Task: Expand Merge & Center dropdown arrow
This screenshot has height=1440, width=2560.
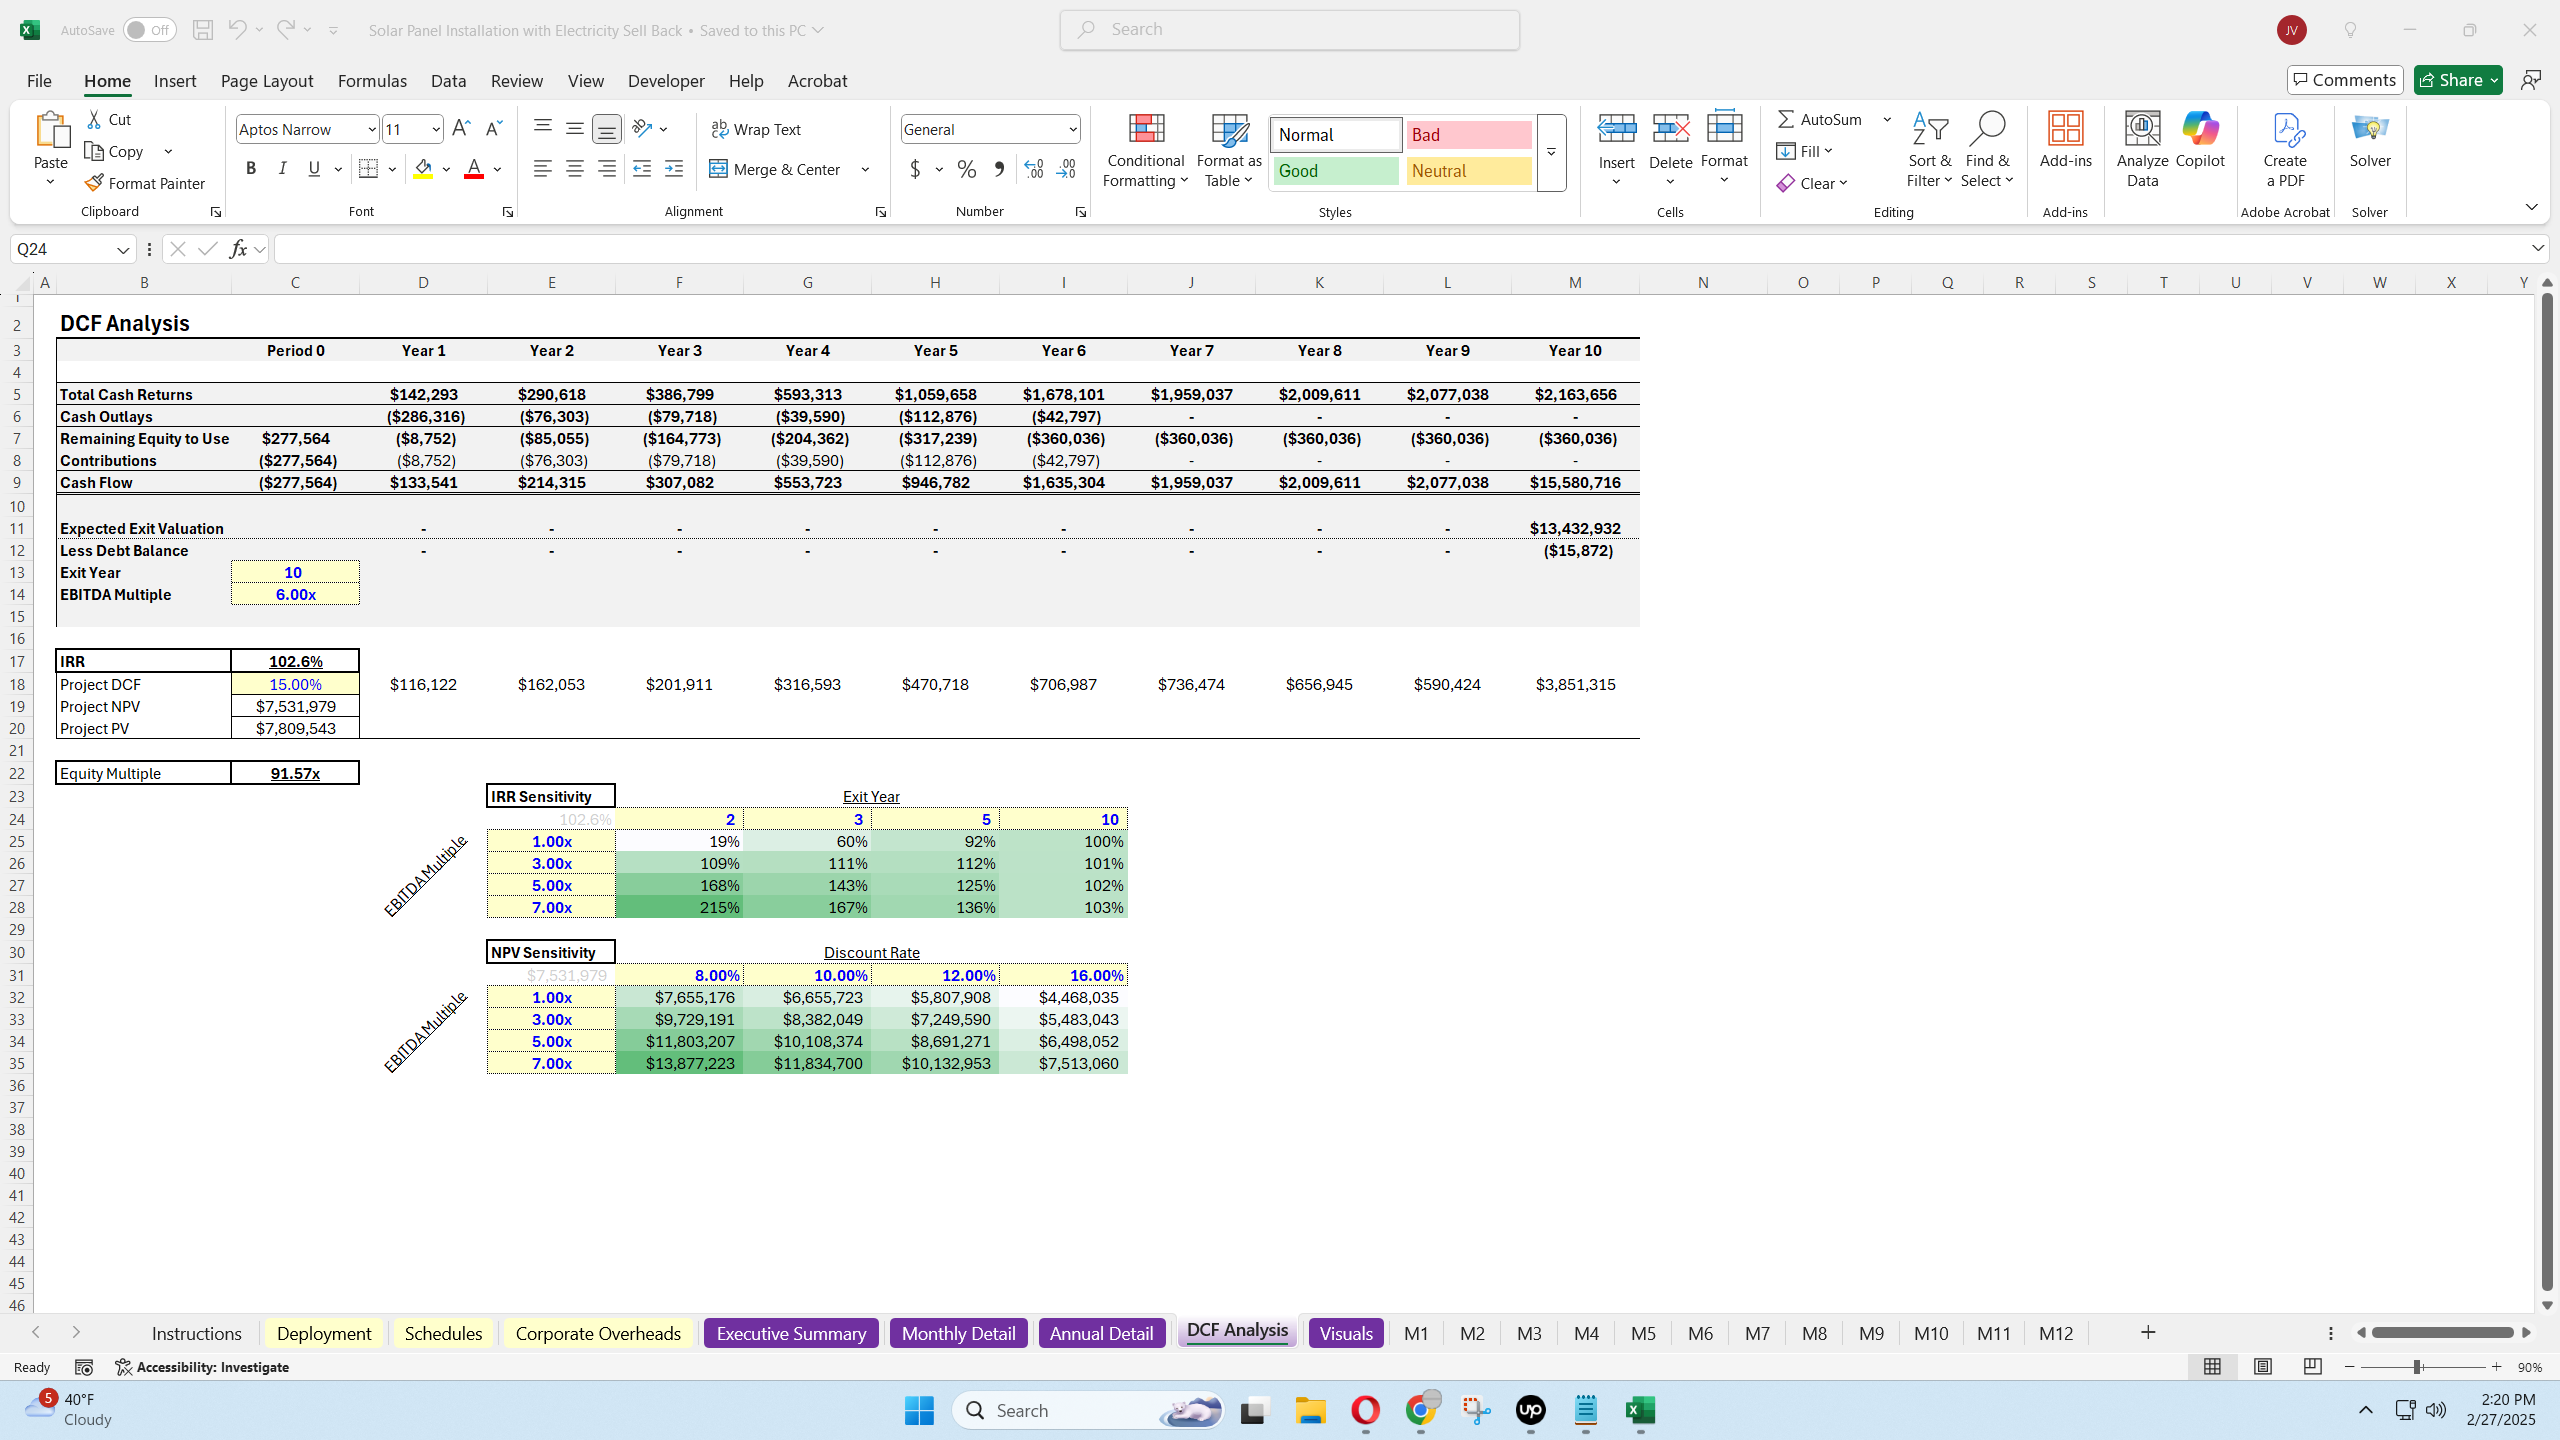Action: point(865,169)
